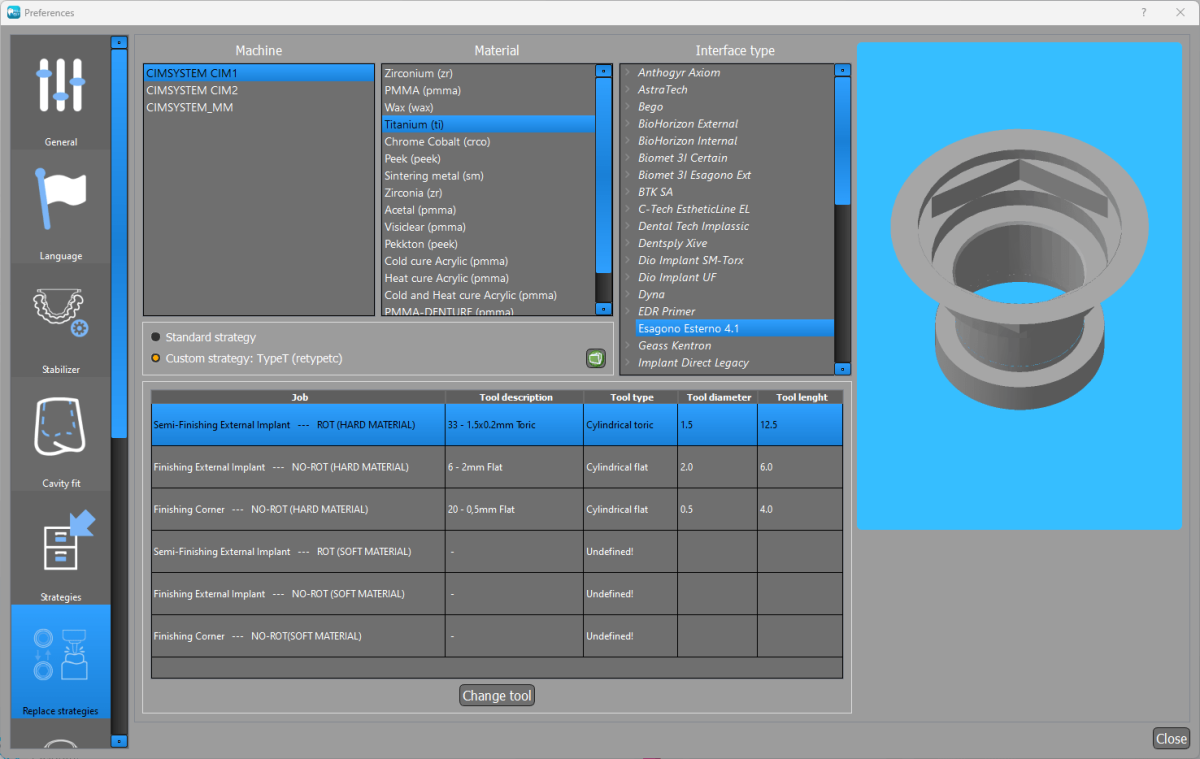Select Visiclear (pmma) material

point(488,227)
